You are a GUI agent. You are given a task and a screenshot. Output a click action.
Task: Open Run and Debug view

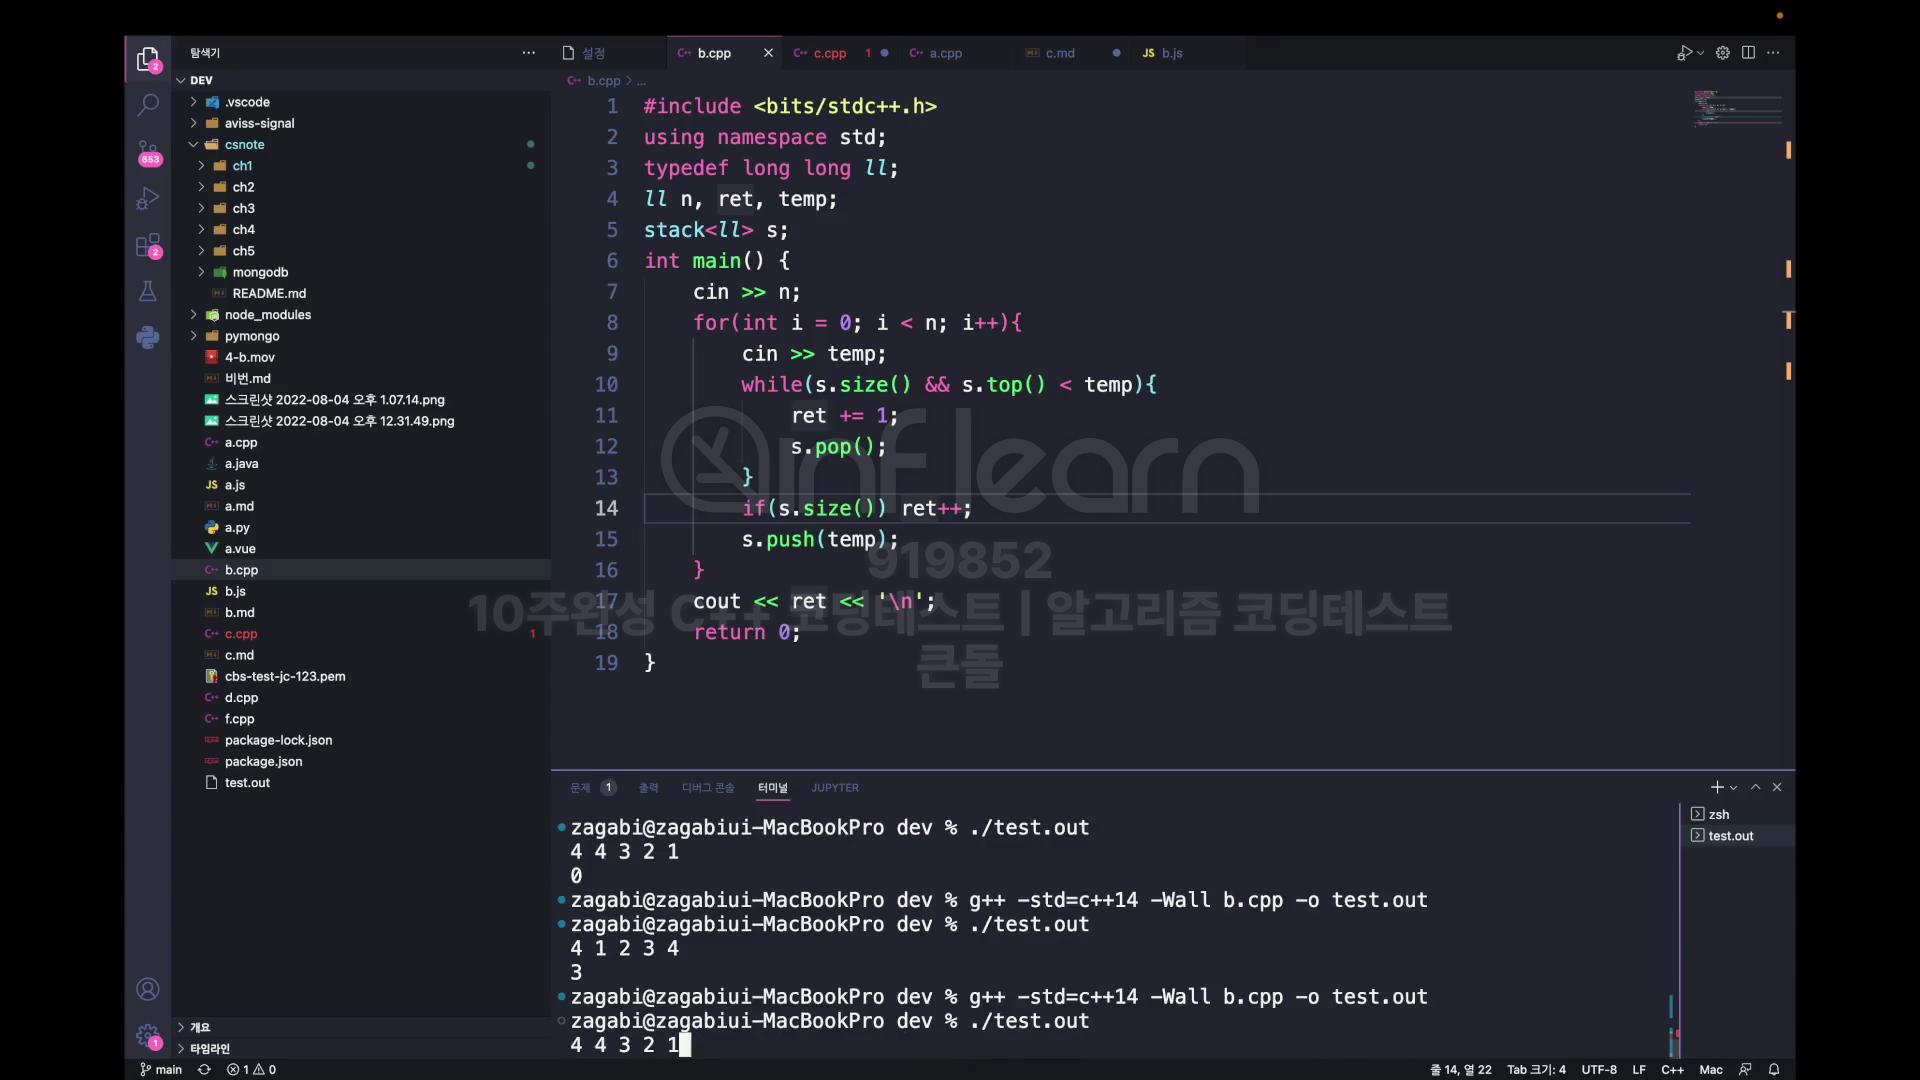click(x=148, y=199)
